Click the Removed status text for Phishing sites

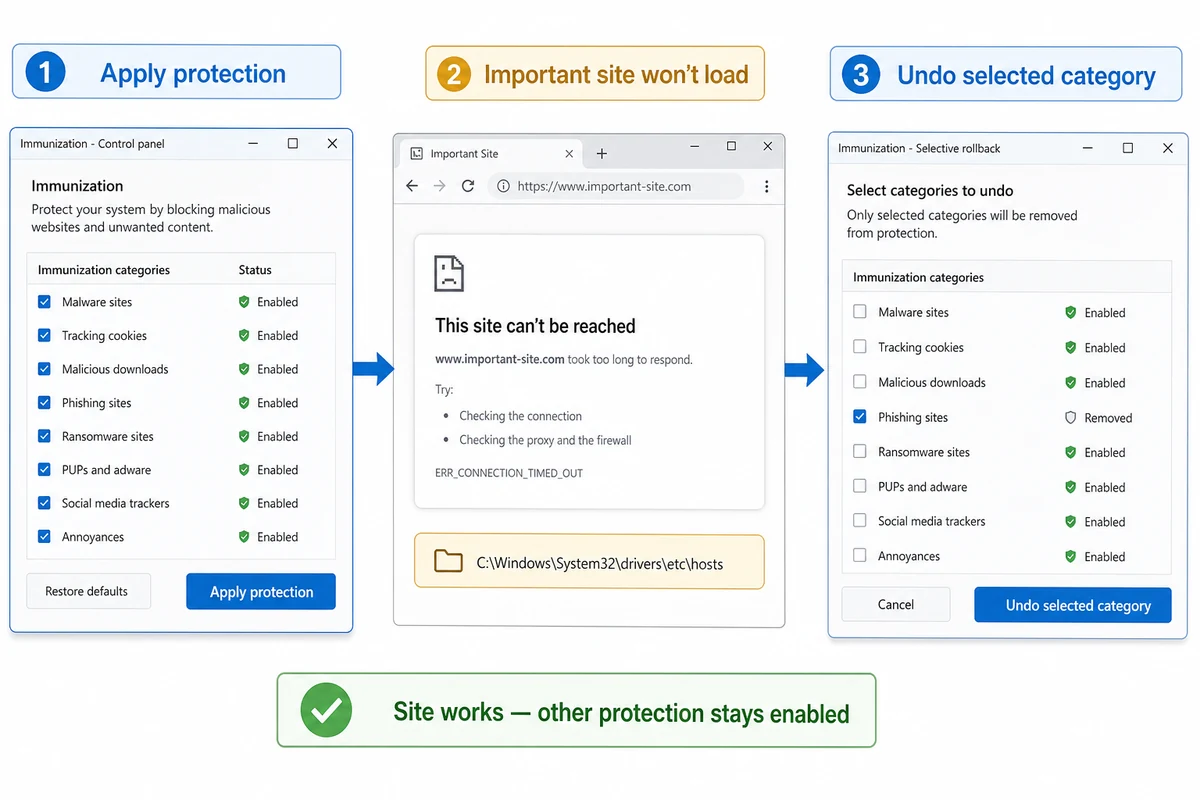point(1108,418)
